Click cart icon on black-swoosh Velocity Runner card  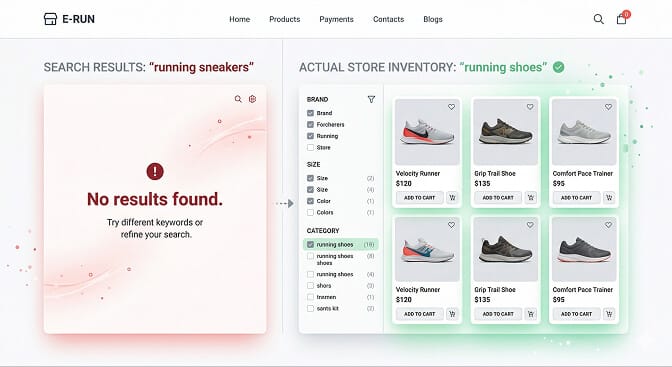click(452, 198)
